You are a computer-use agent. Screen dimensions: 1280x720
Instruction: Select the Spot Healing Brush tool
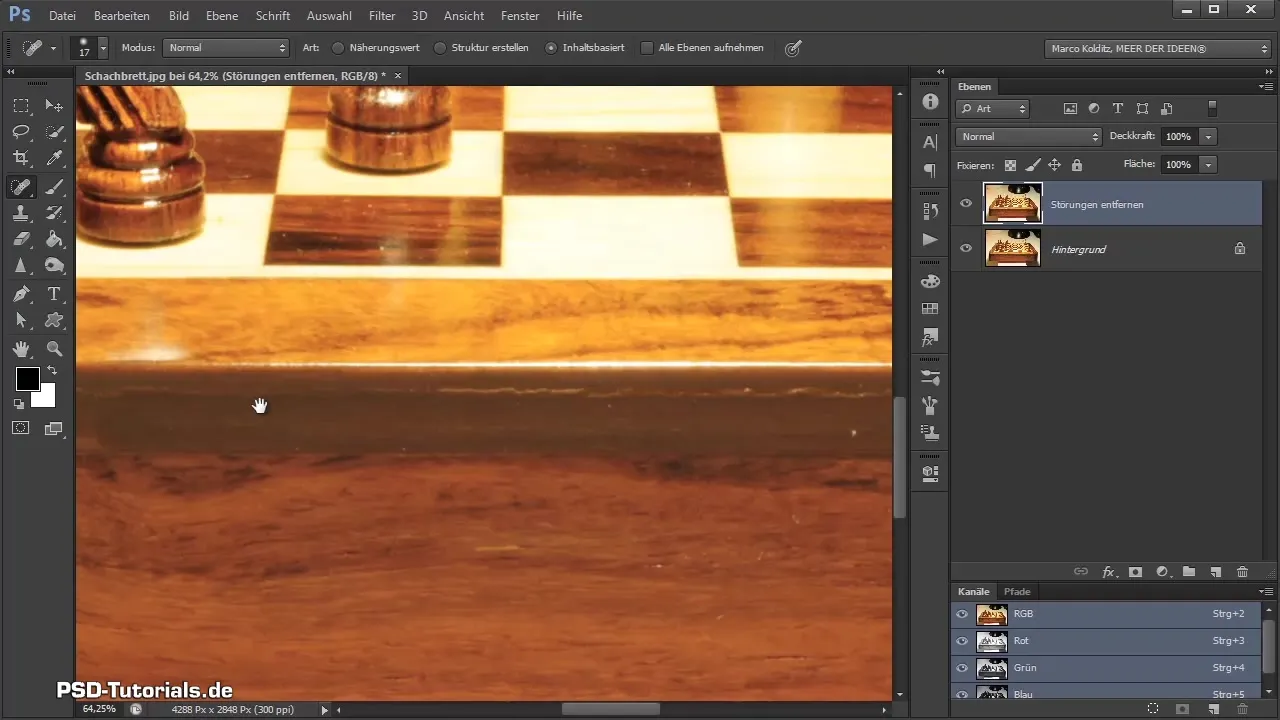pyautogui.click(x=21, y=186)
